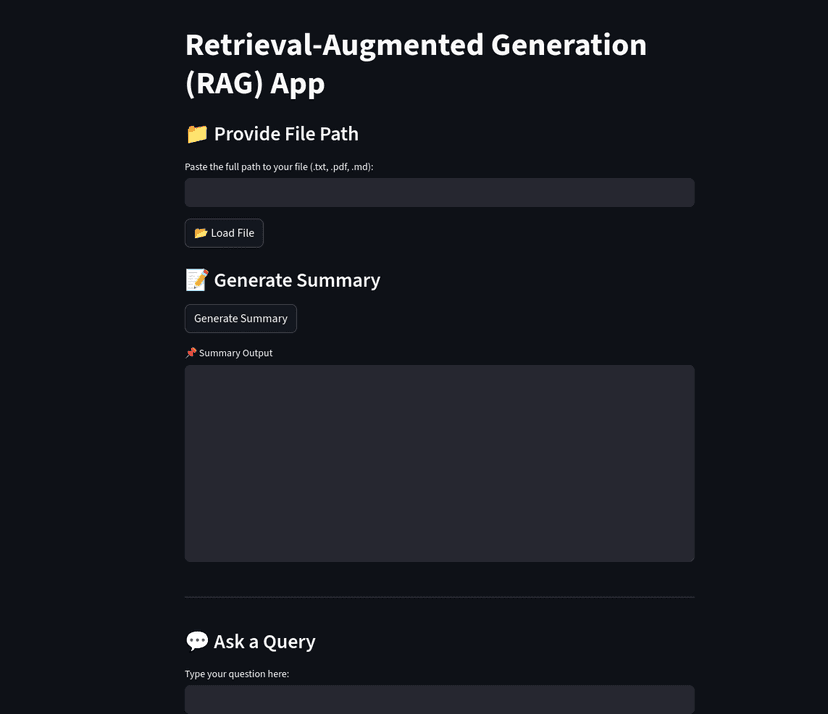Click the Provide File Path heading
This screenshot has width=828, height=714.
271,133
